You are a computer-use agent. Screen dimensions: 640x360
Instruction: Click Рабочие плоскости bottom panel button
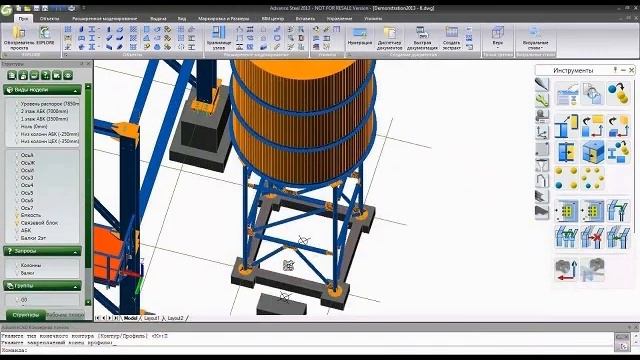coord(65,315)
